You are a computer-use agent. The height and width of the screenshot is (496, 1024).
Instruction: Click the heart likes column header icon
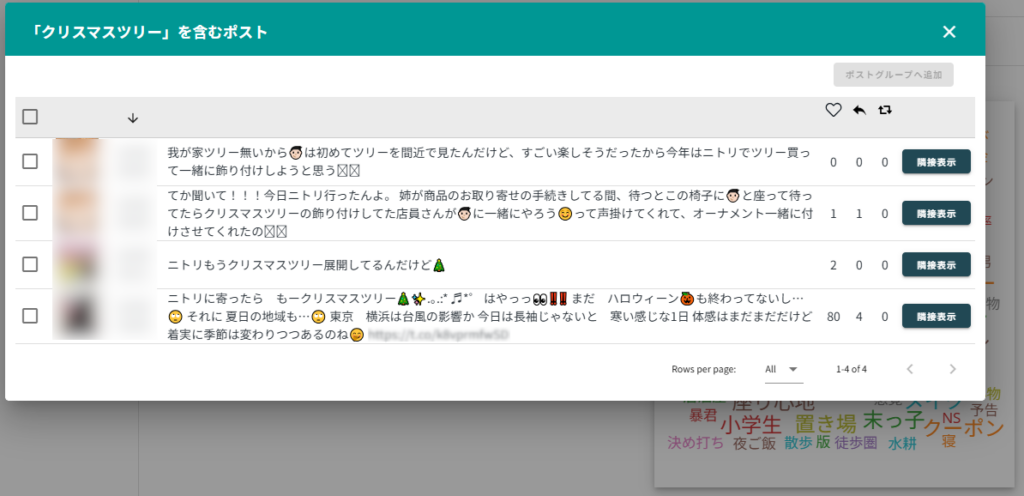tap(833, 110)
